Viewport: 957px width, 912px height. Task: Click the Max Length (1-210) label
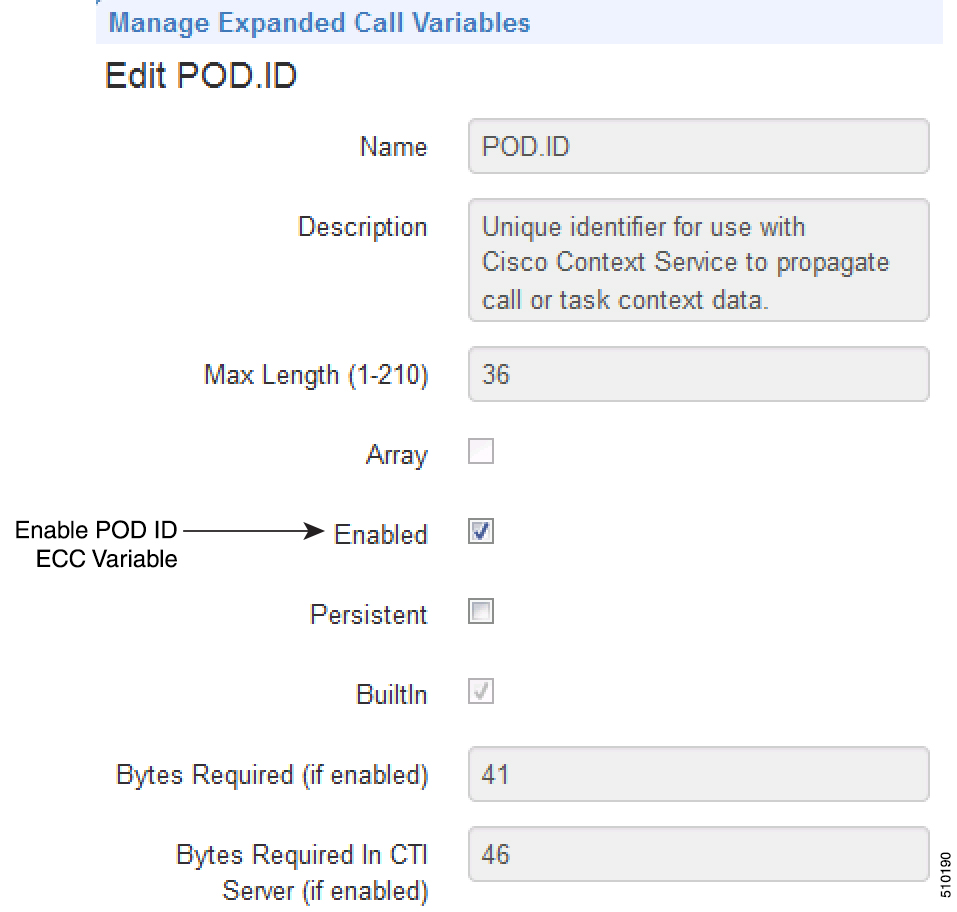[316, 375]
